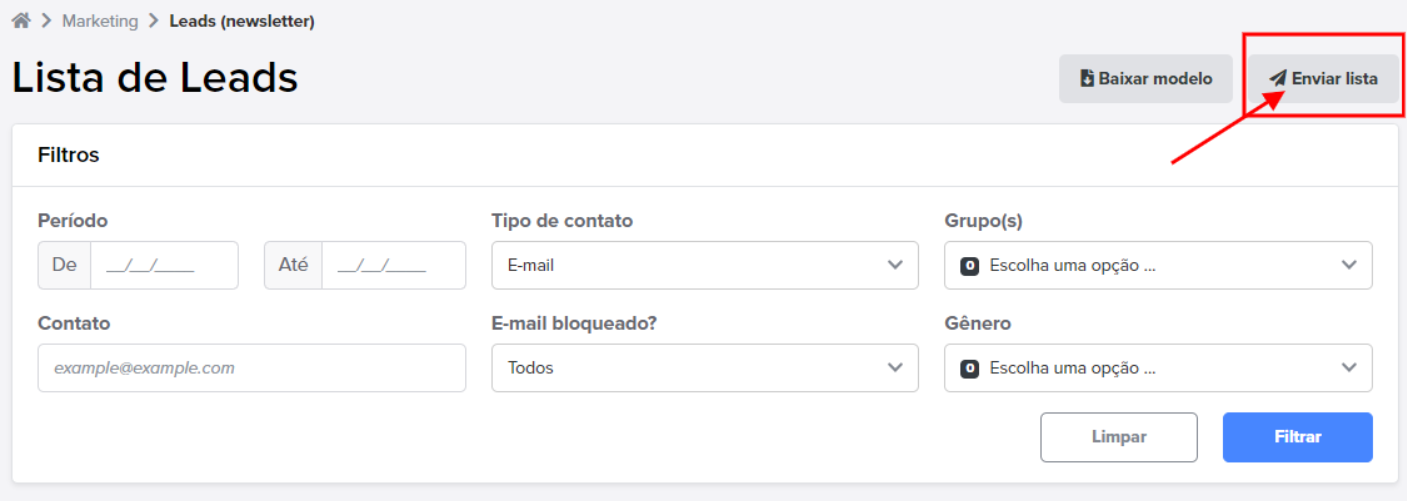The width and height of the screenshot is (1407, 501).
Task: Open the Grupo(s) dropdown chevron
Action: [1349, 265]
